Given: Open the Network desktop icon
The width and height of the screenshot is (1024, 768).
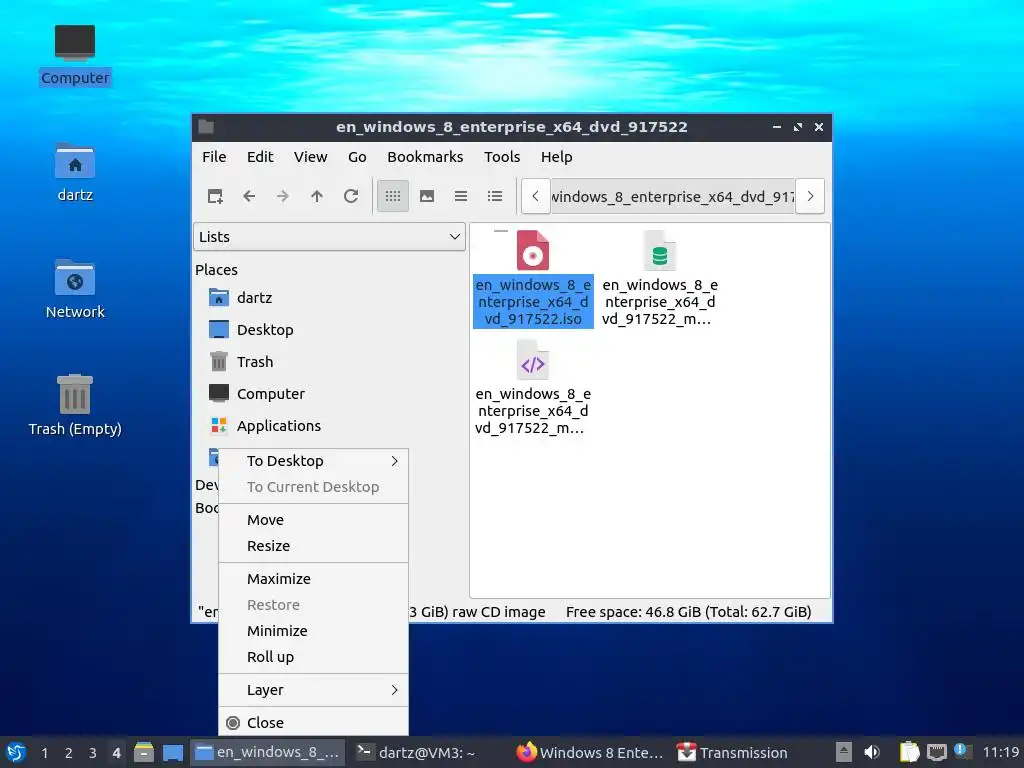Looking at the screenshot, I should (74, 289).
